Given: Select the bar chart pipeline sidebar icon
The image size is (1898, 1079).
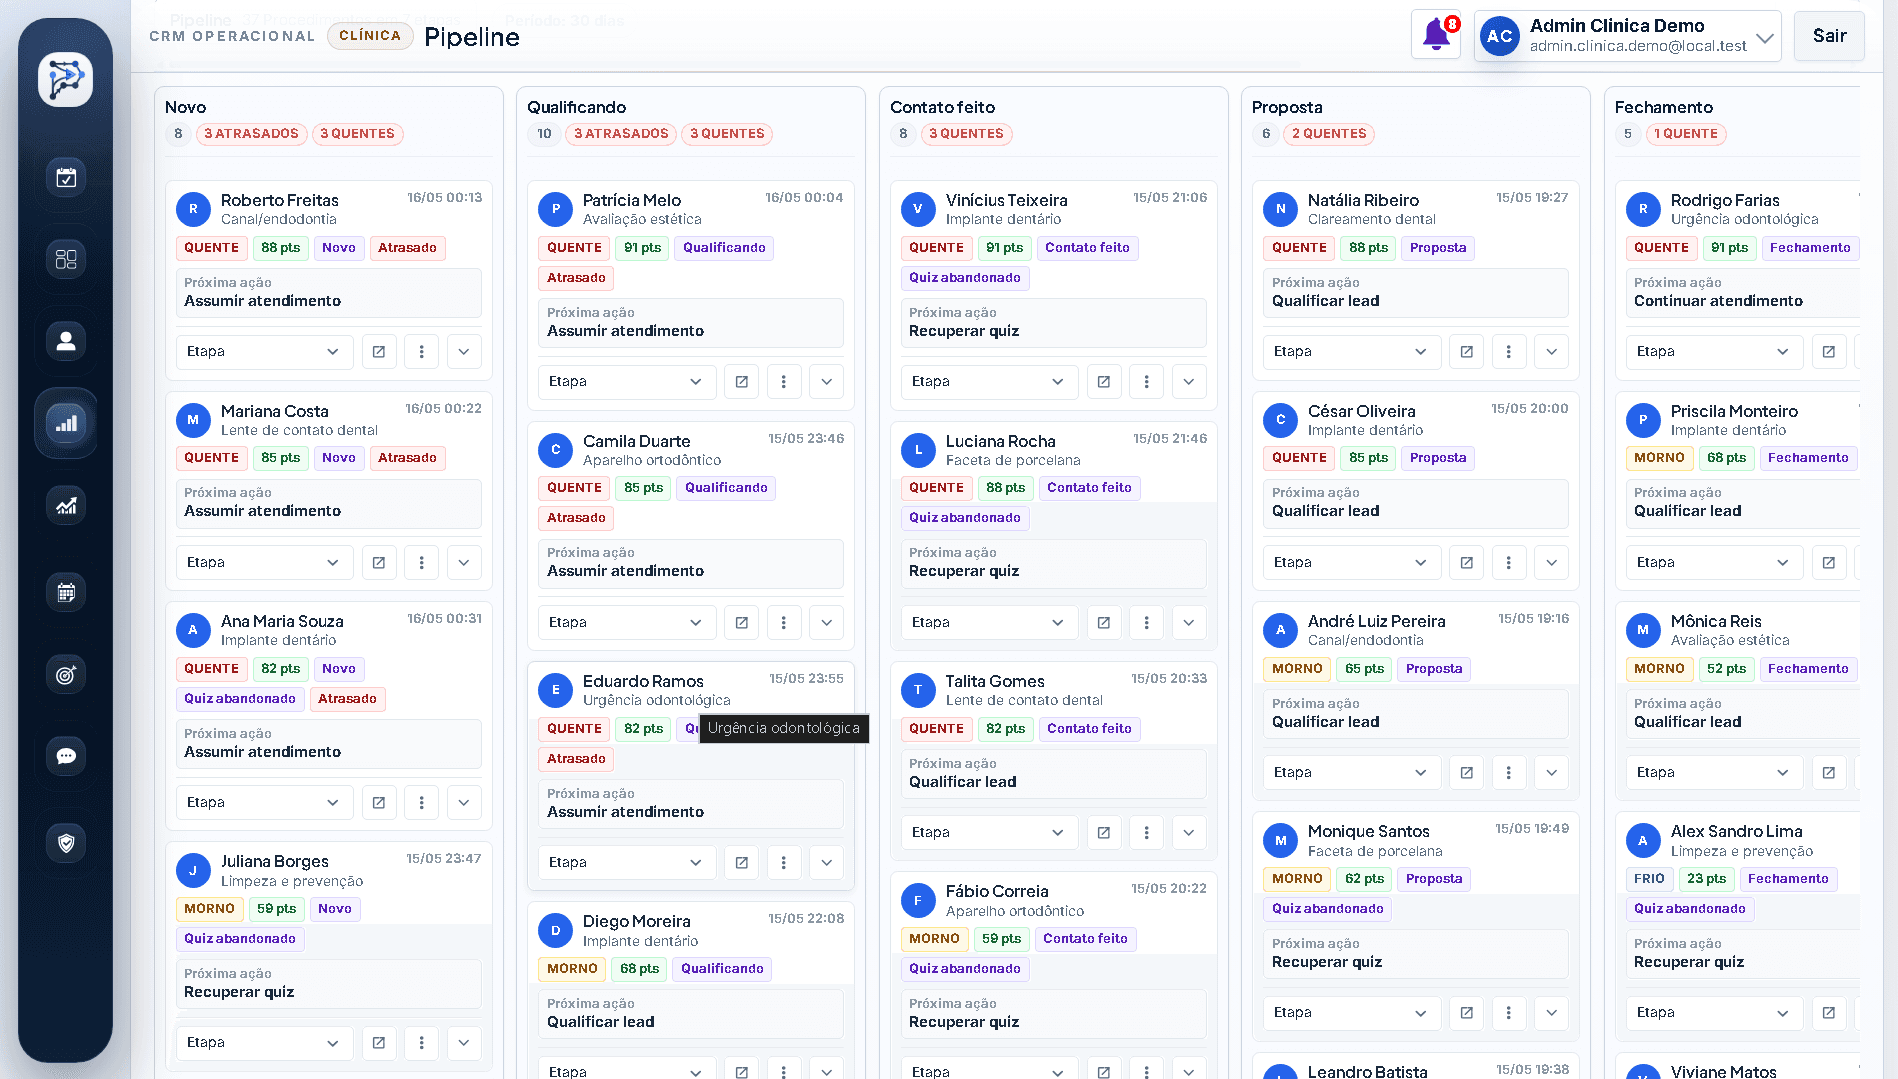Looking at the screenshot, I should point(66,423).
